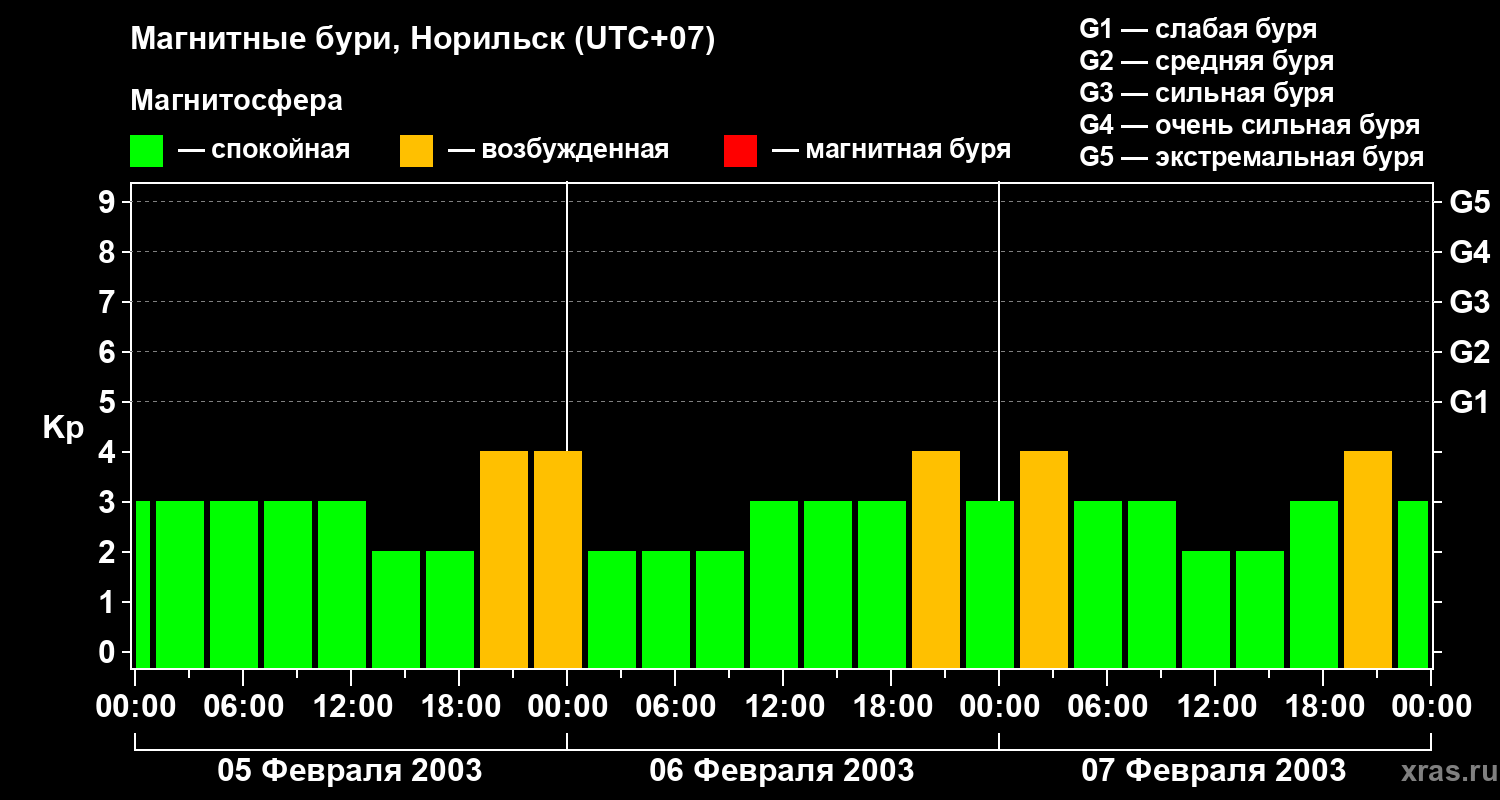This screenshot has width=1500, height=800.
Task: Click the Kp axis value 2
Action: pos(109,552)
